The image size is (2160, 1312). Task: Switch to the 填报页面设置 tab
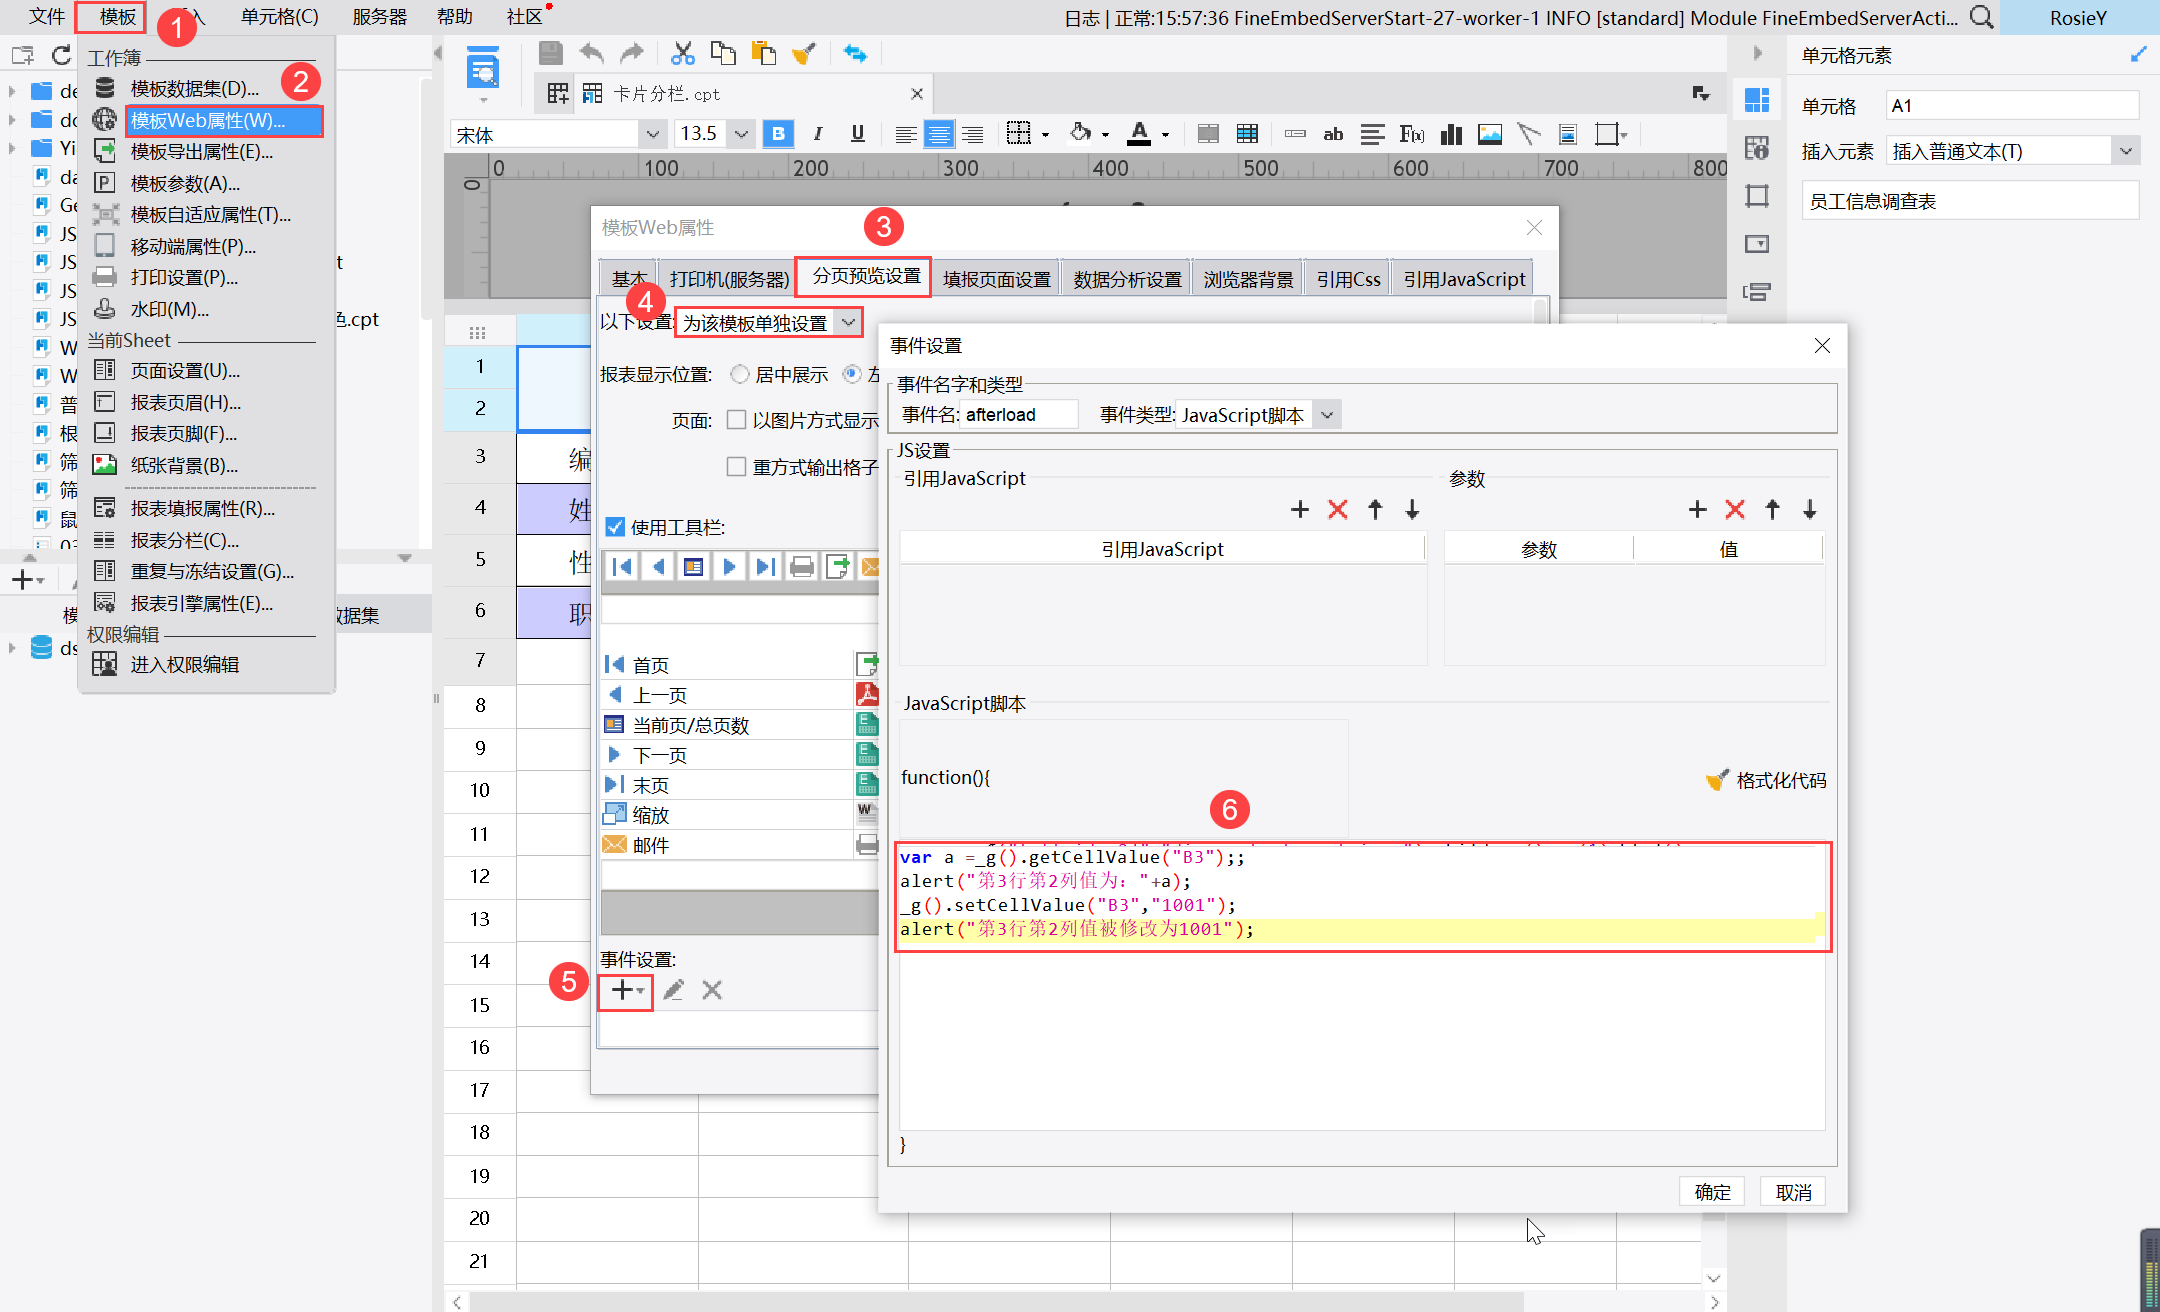pos(996,279)
